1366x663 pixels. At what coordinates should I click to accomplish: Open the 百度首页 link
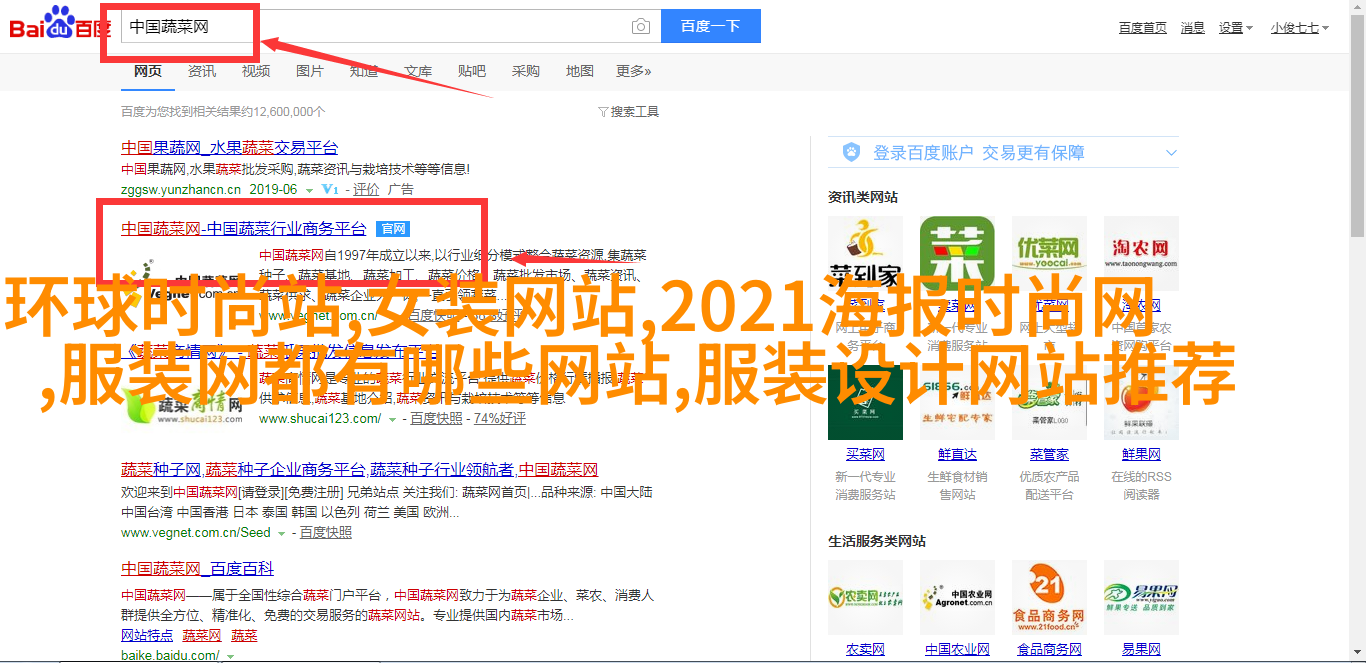(1142, 28)
